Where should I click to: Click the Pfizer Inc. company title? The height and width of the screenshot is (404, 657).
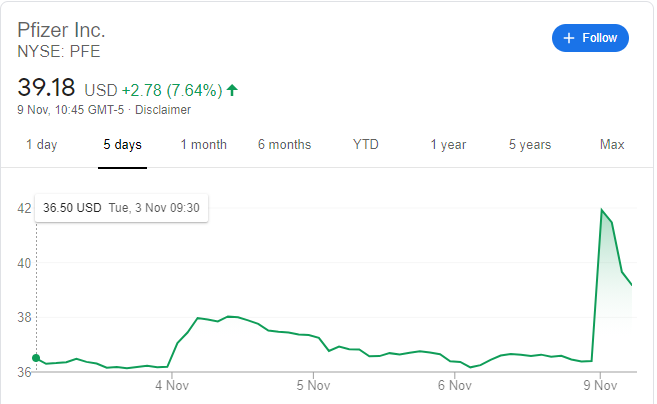click(61, 30)
